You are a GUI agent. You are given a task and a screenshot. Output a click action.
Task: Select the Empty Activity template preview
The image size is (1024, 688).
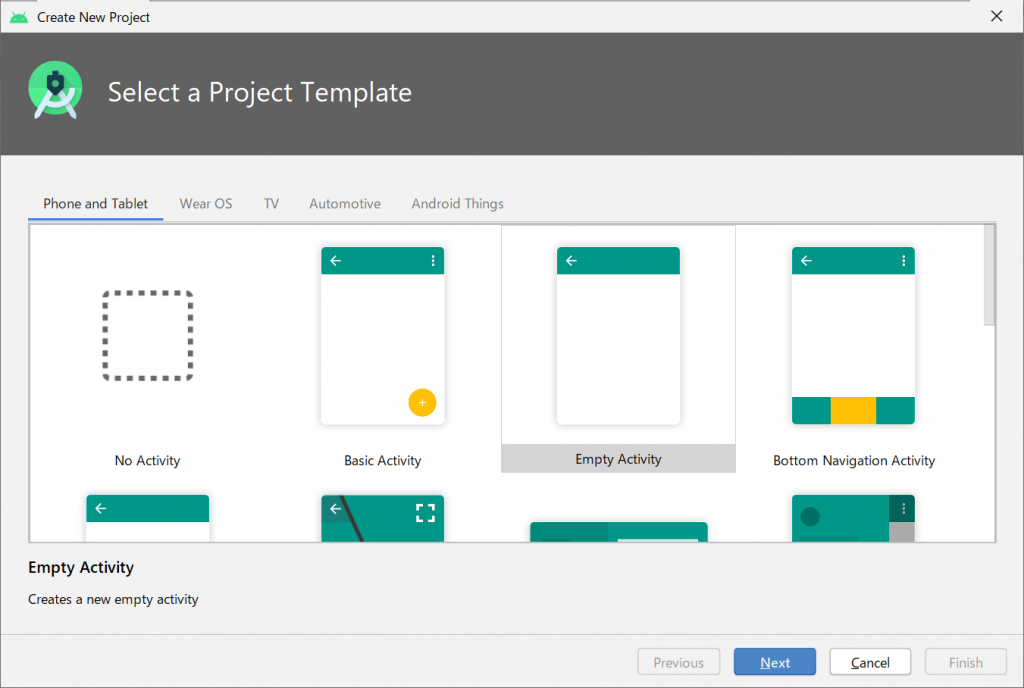pos(618,336)
